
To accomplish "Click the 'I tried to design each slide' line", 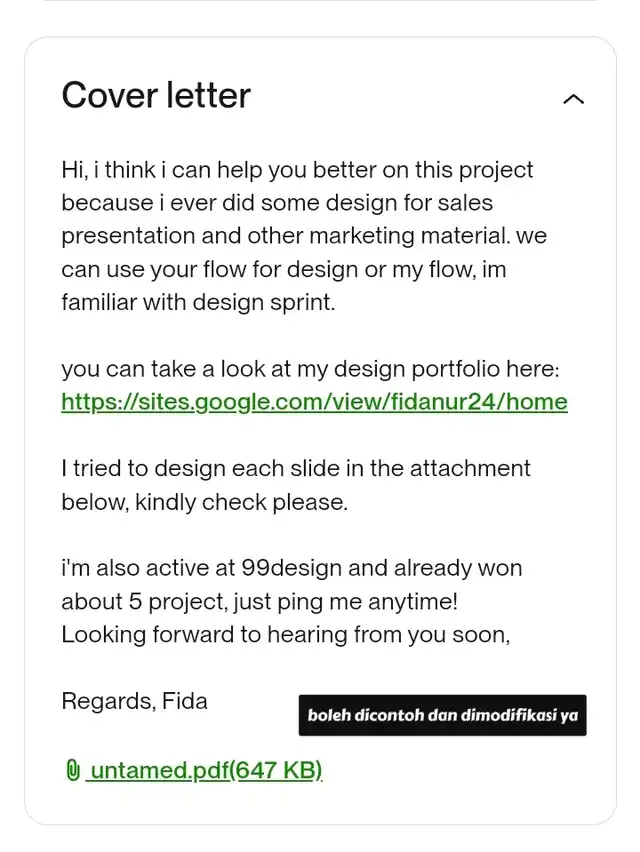I will 296,468.
